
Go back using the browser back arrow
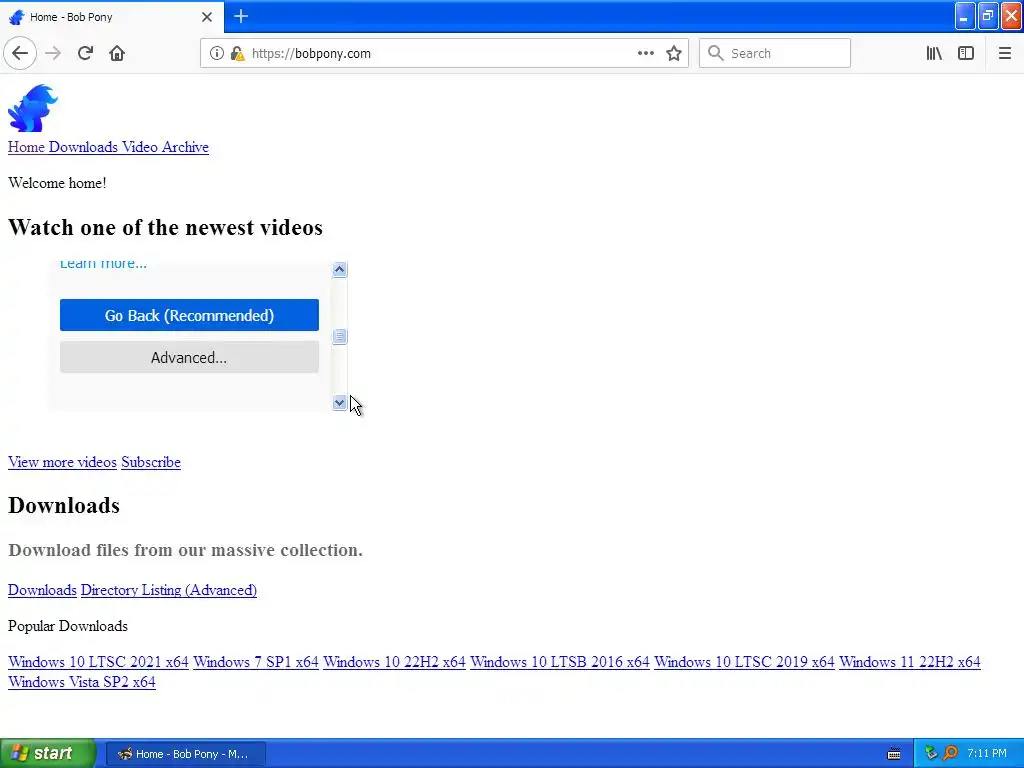[x=20, y=54]
